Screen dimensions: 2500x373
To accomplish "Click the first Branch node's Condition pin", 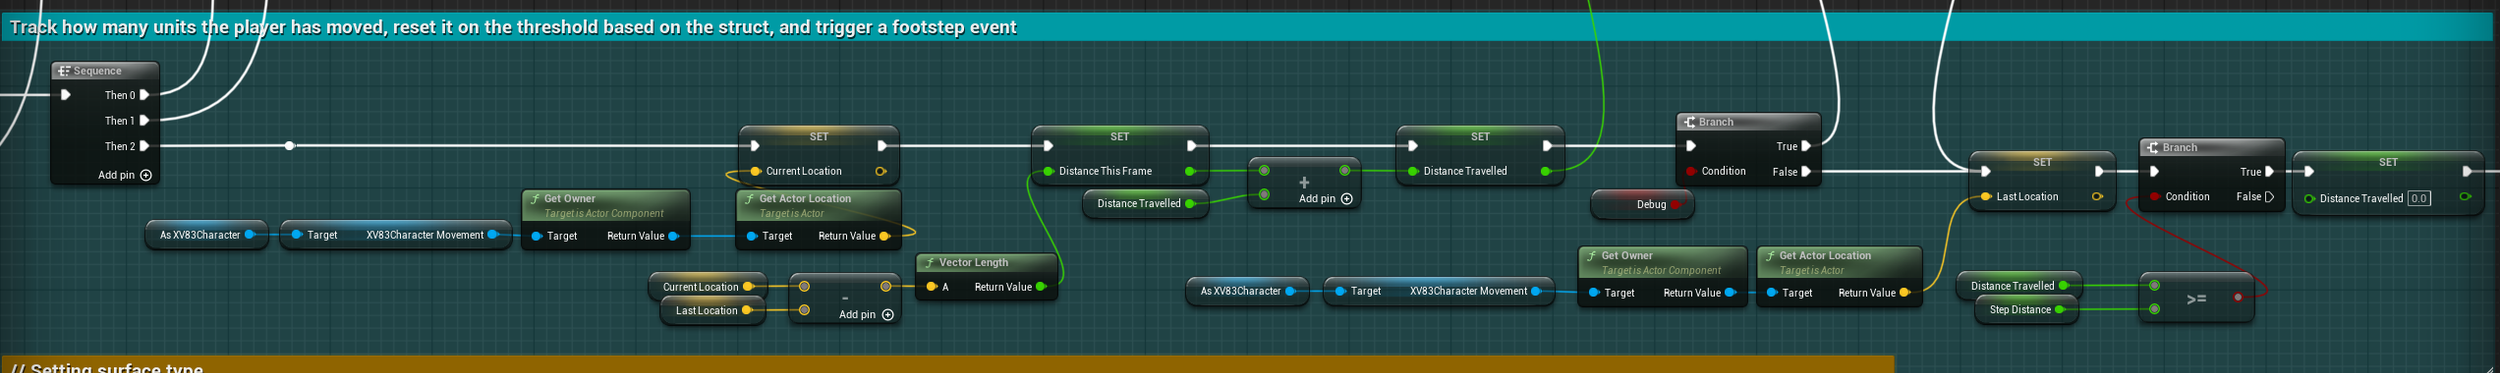I will [x=1691, y=171].
